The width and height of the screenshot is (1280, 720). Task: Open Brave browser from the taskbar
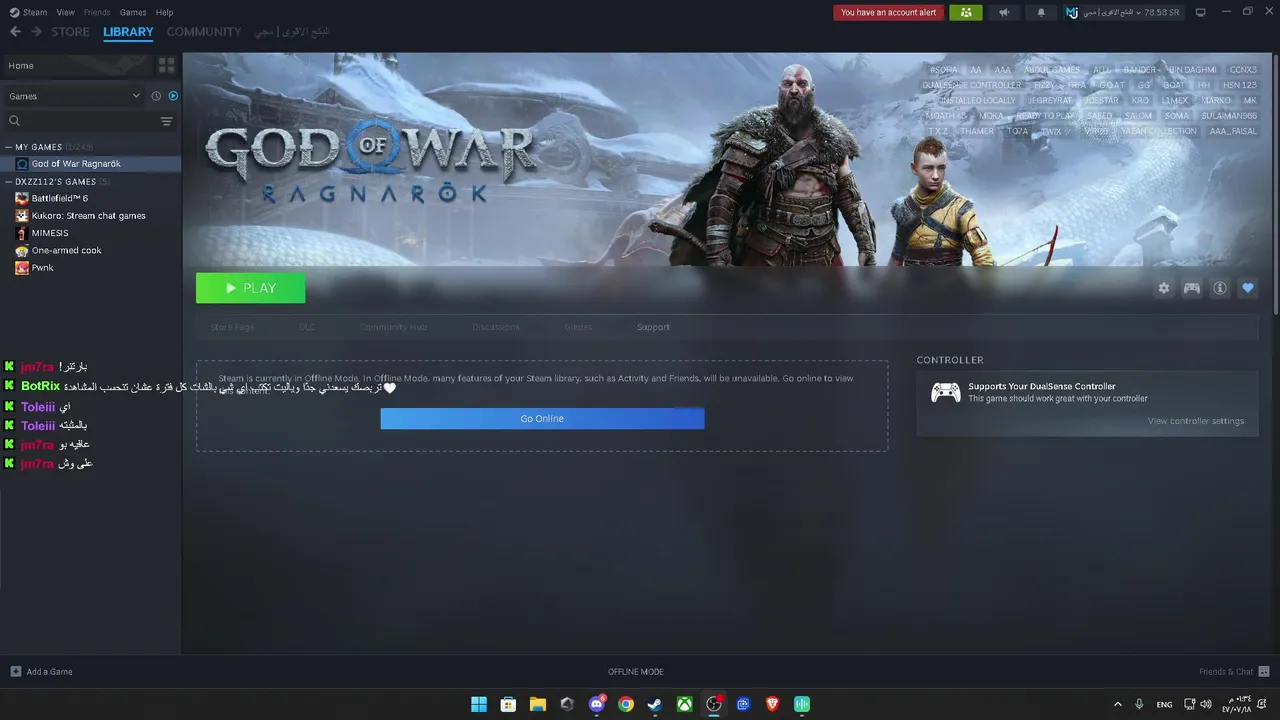point(772,704)
